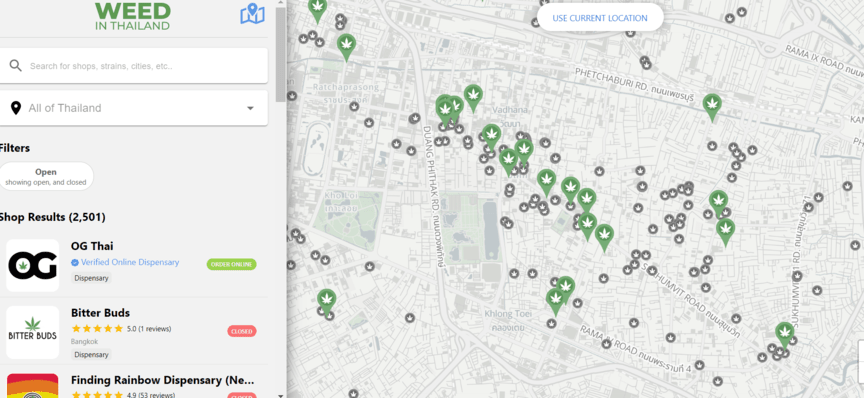Open Finding Rainbow Dispensary listing
This screenshot has height=398, width=864.
click(163, 380)
